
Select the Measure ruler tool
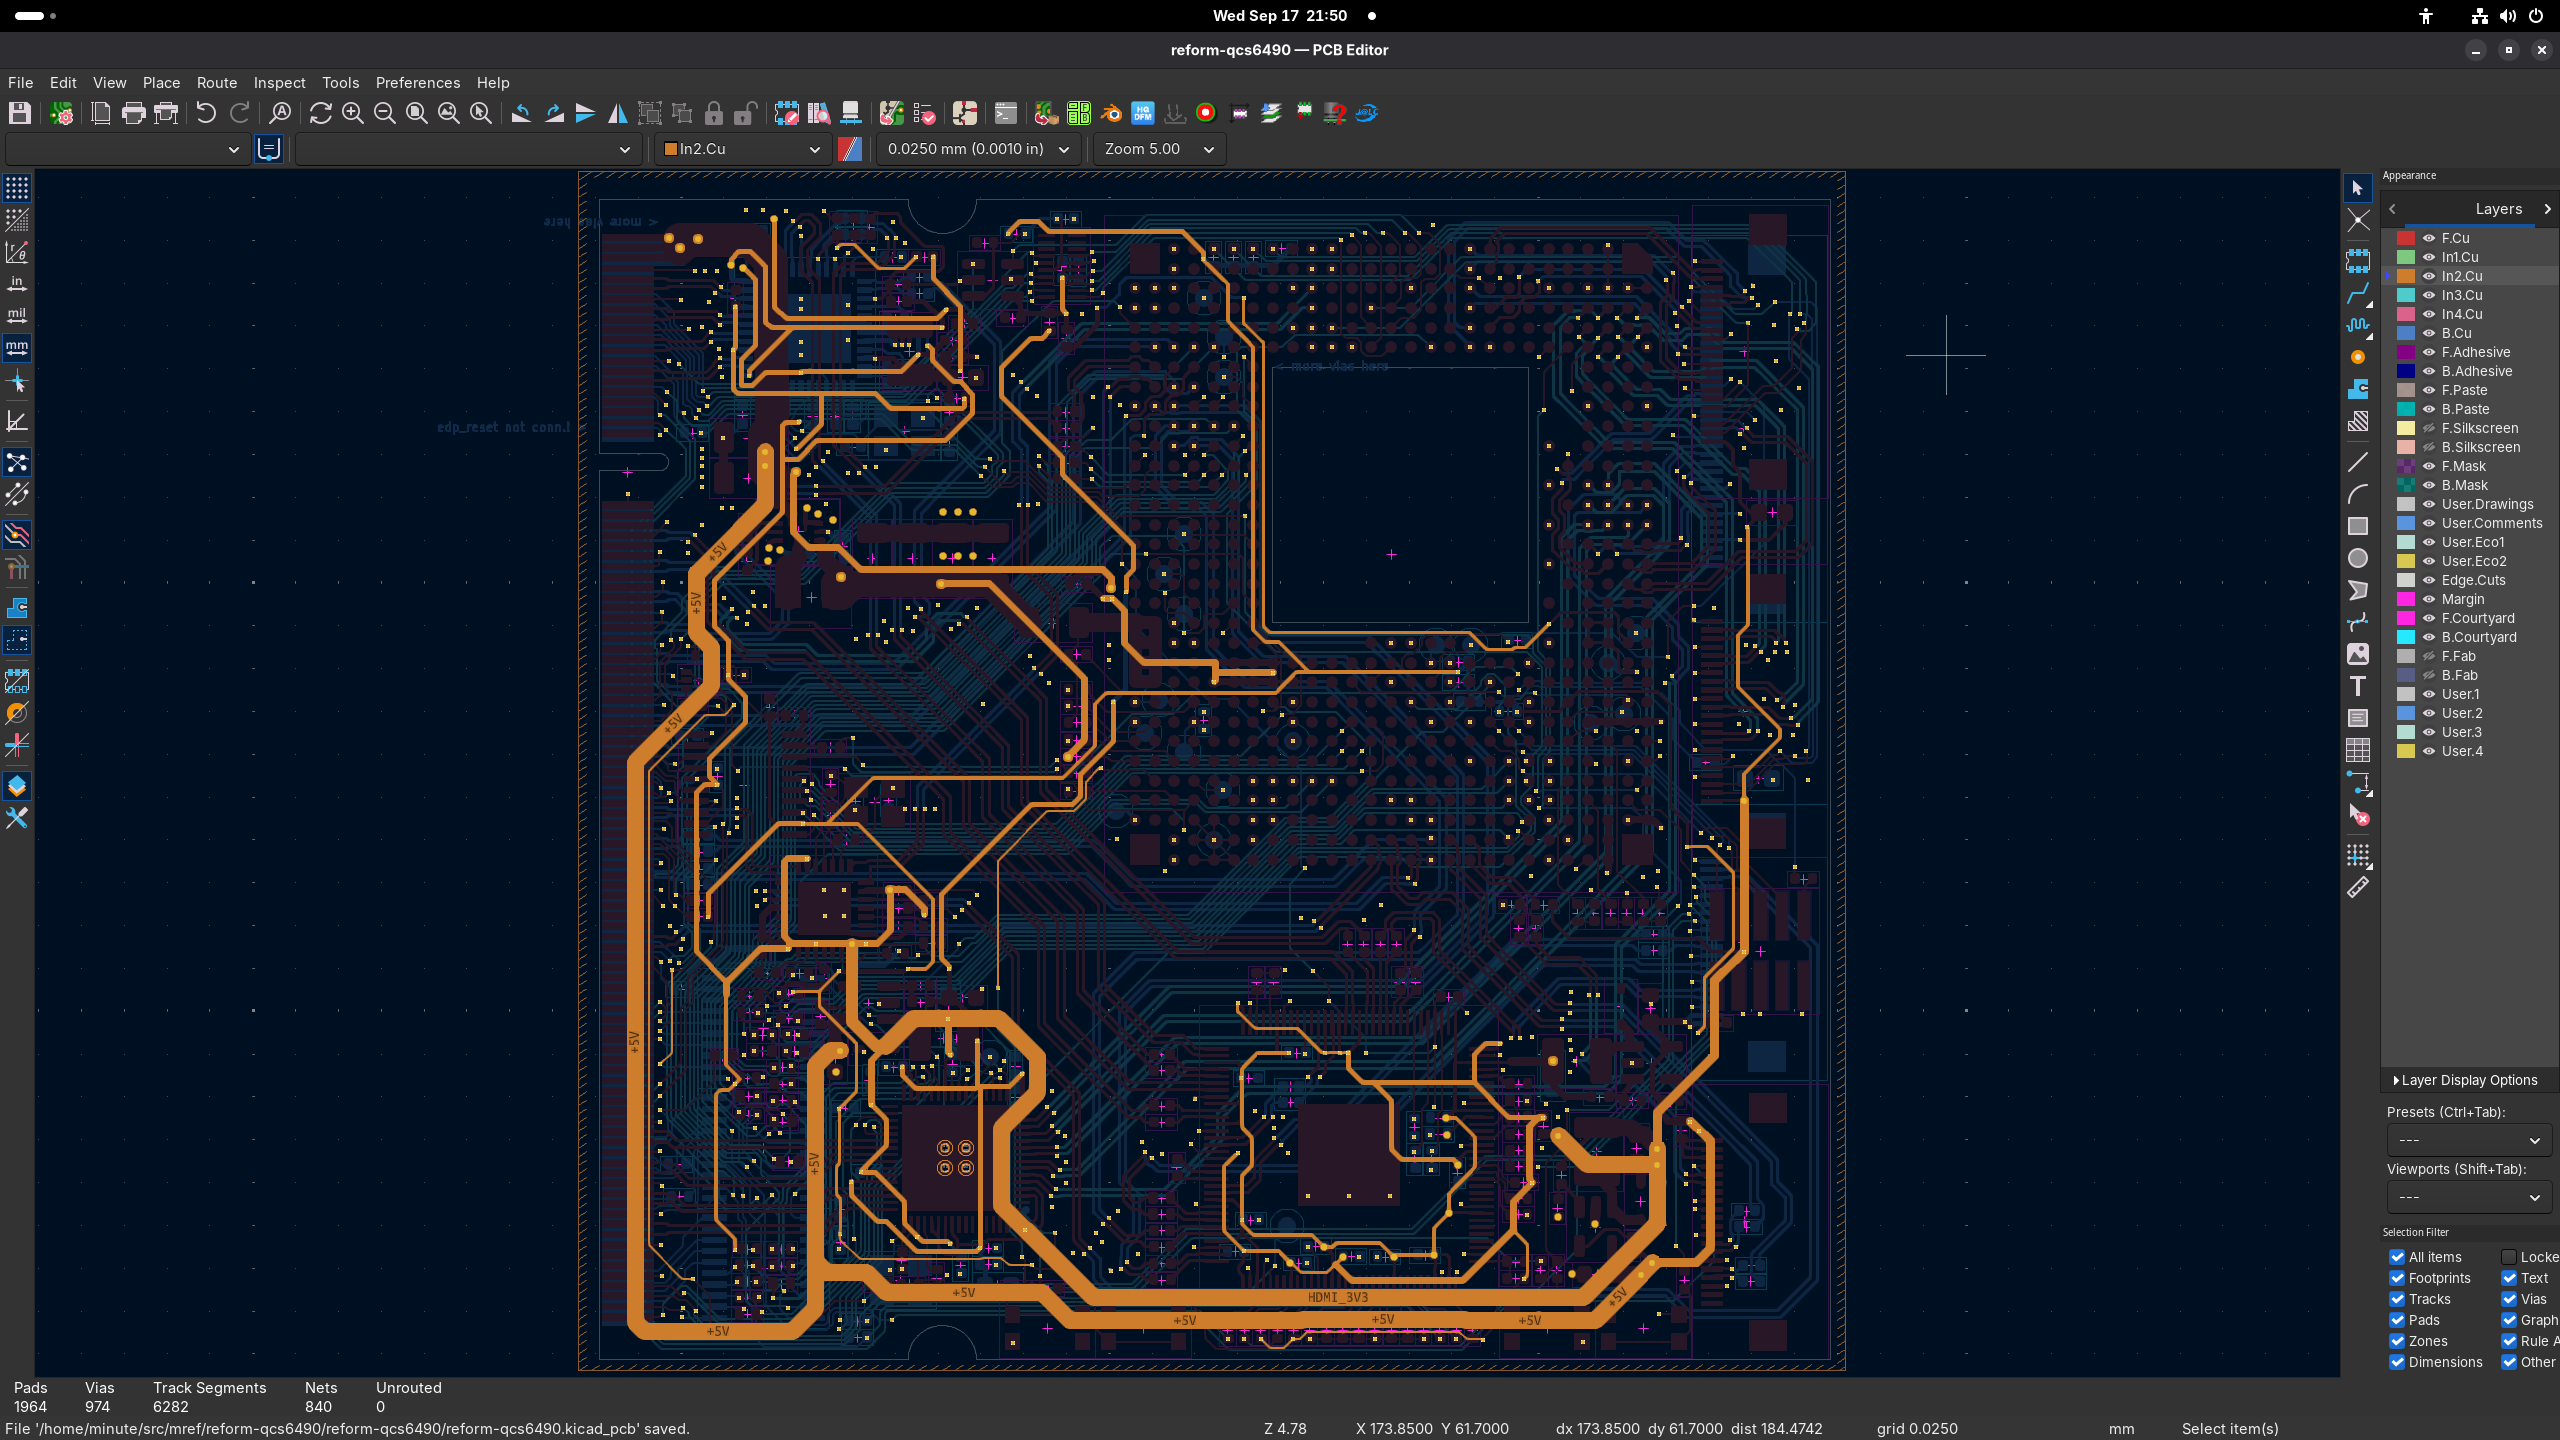[x=2358, y=888]
